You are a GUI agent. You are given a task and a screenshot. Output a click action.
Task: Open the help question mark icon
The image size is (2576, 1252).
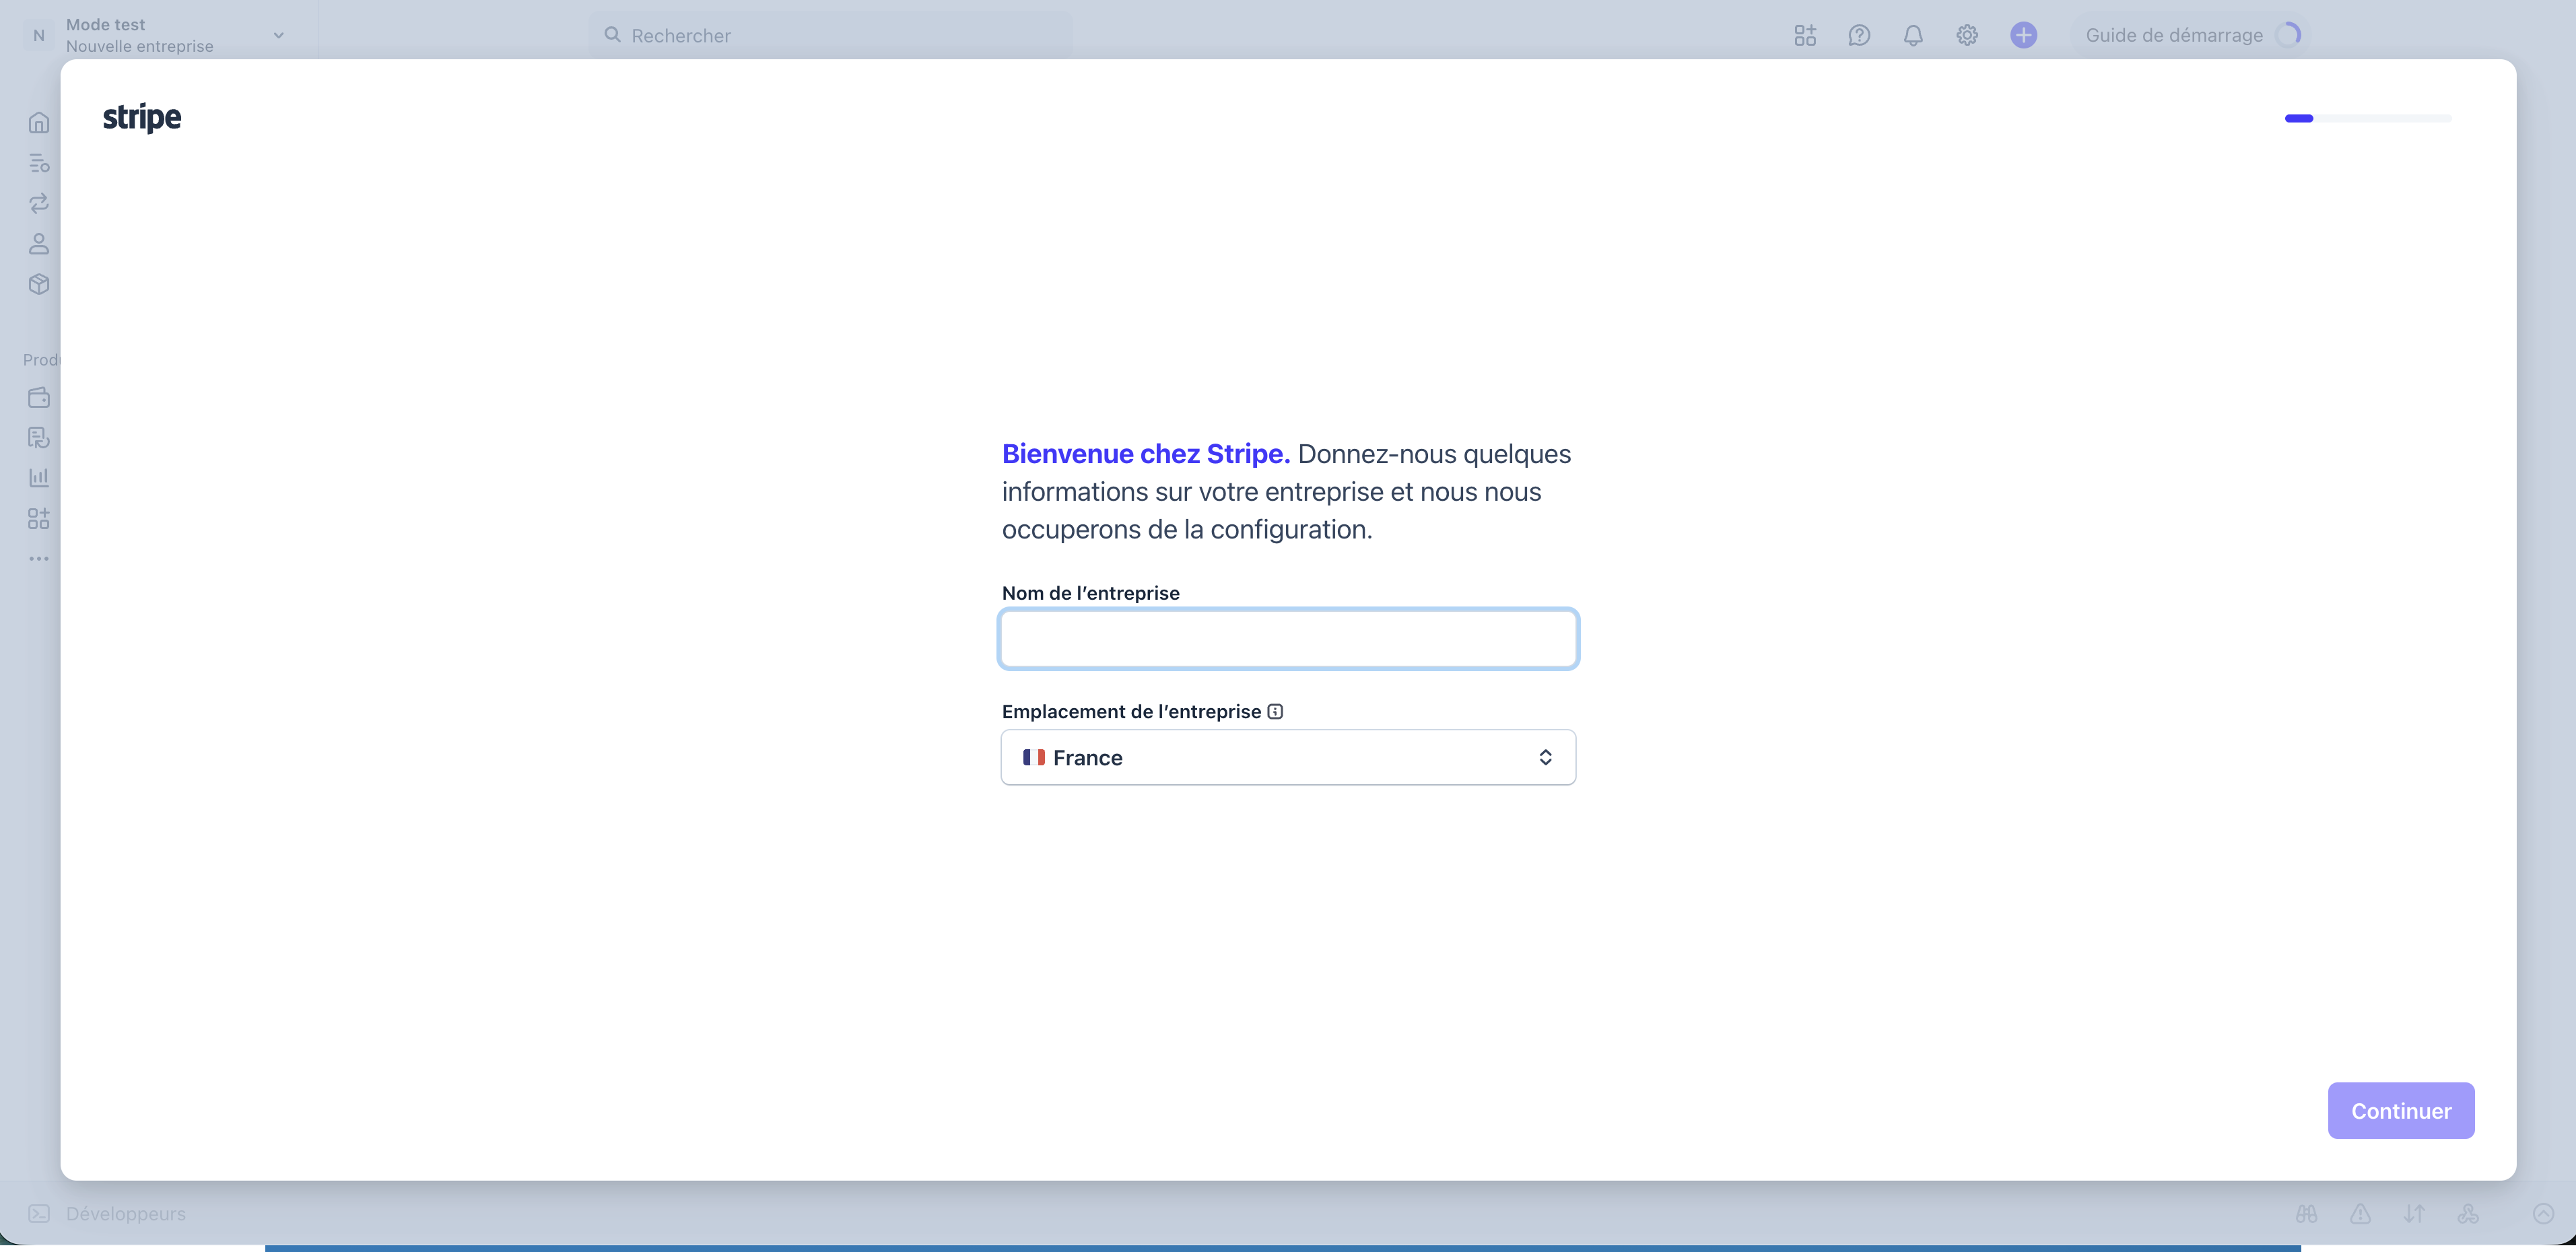(1859, 35)
